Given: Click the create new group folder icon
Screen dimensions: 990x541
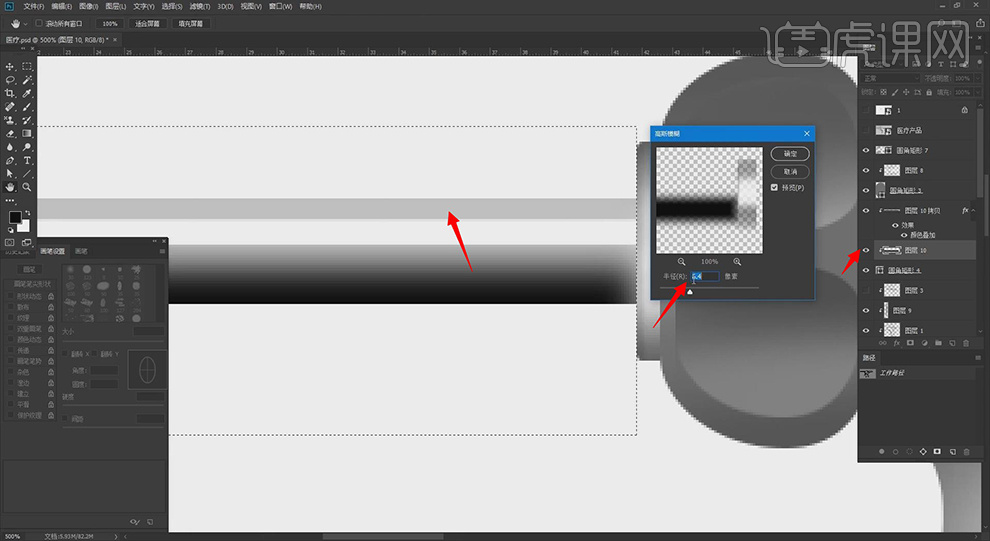Looking at the screenshot, I should click(938, 343).
